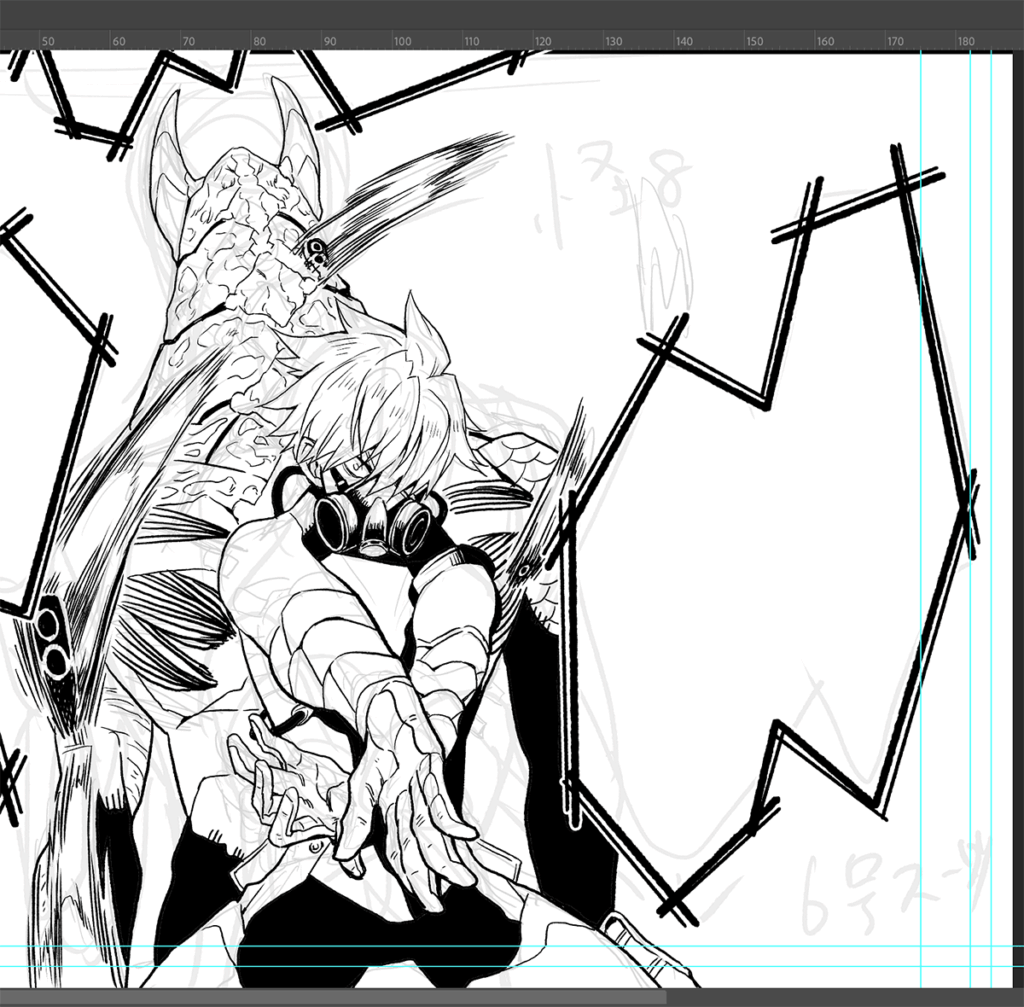Click the small skull ornament near the monster's horn

(316, 253)
